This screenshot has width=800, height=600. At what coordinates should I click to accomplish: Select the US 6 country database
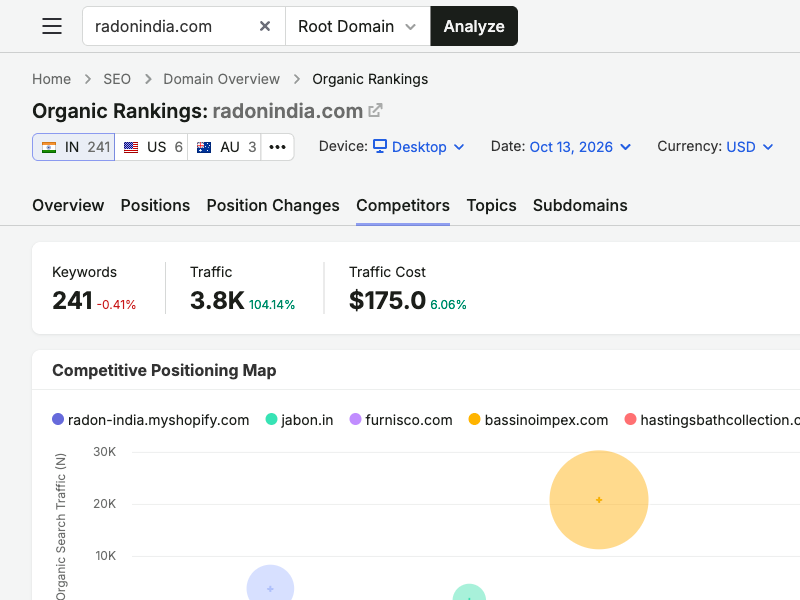pos(152,147)
